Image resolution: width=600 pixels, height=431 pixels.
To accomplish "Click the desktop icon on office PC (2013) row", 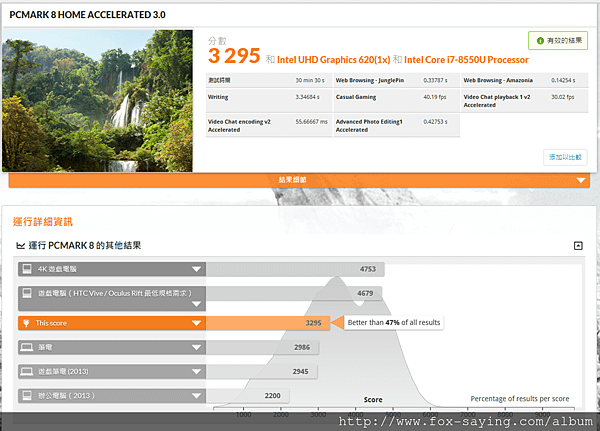I will click(27, 395).
